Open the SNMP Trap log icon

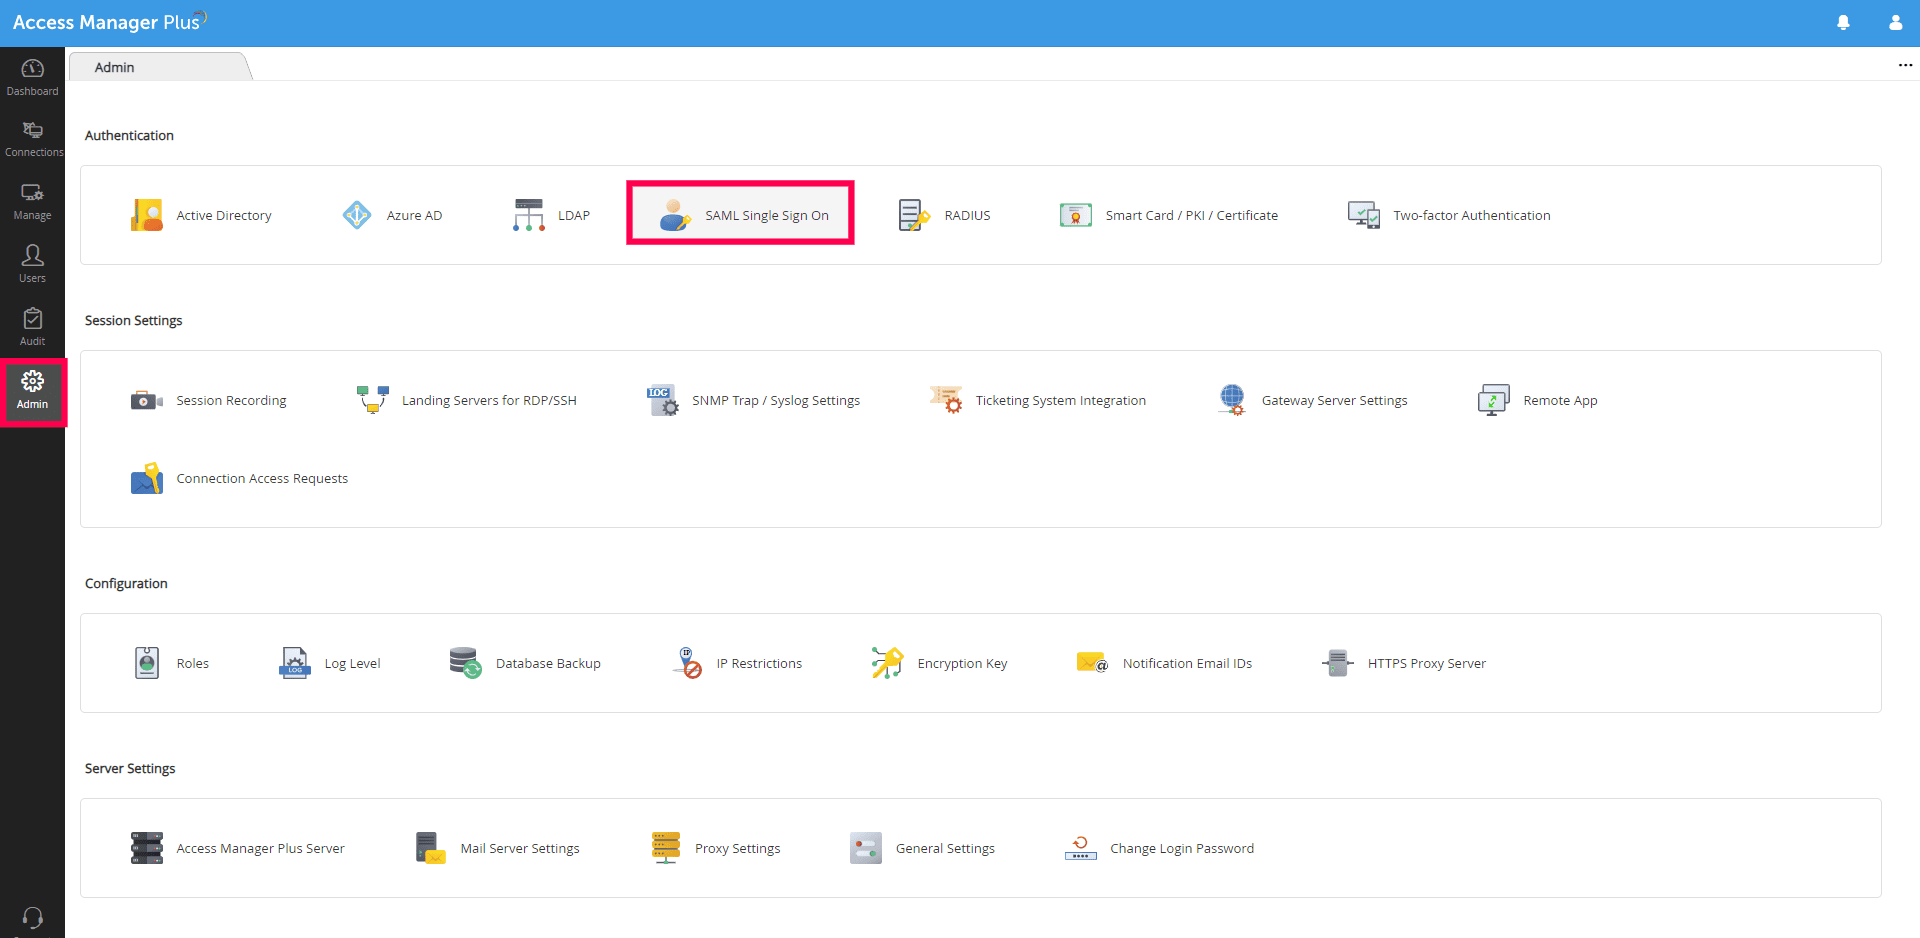662,400
